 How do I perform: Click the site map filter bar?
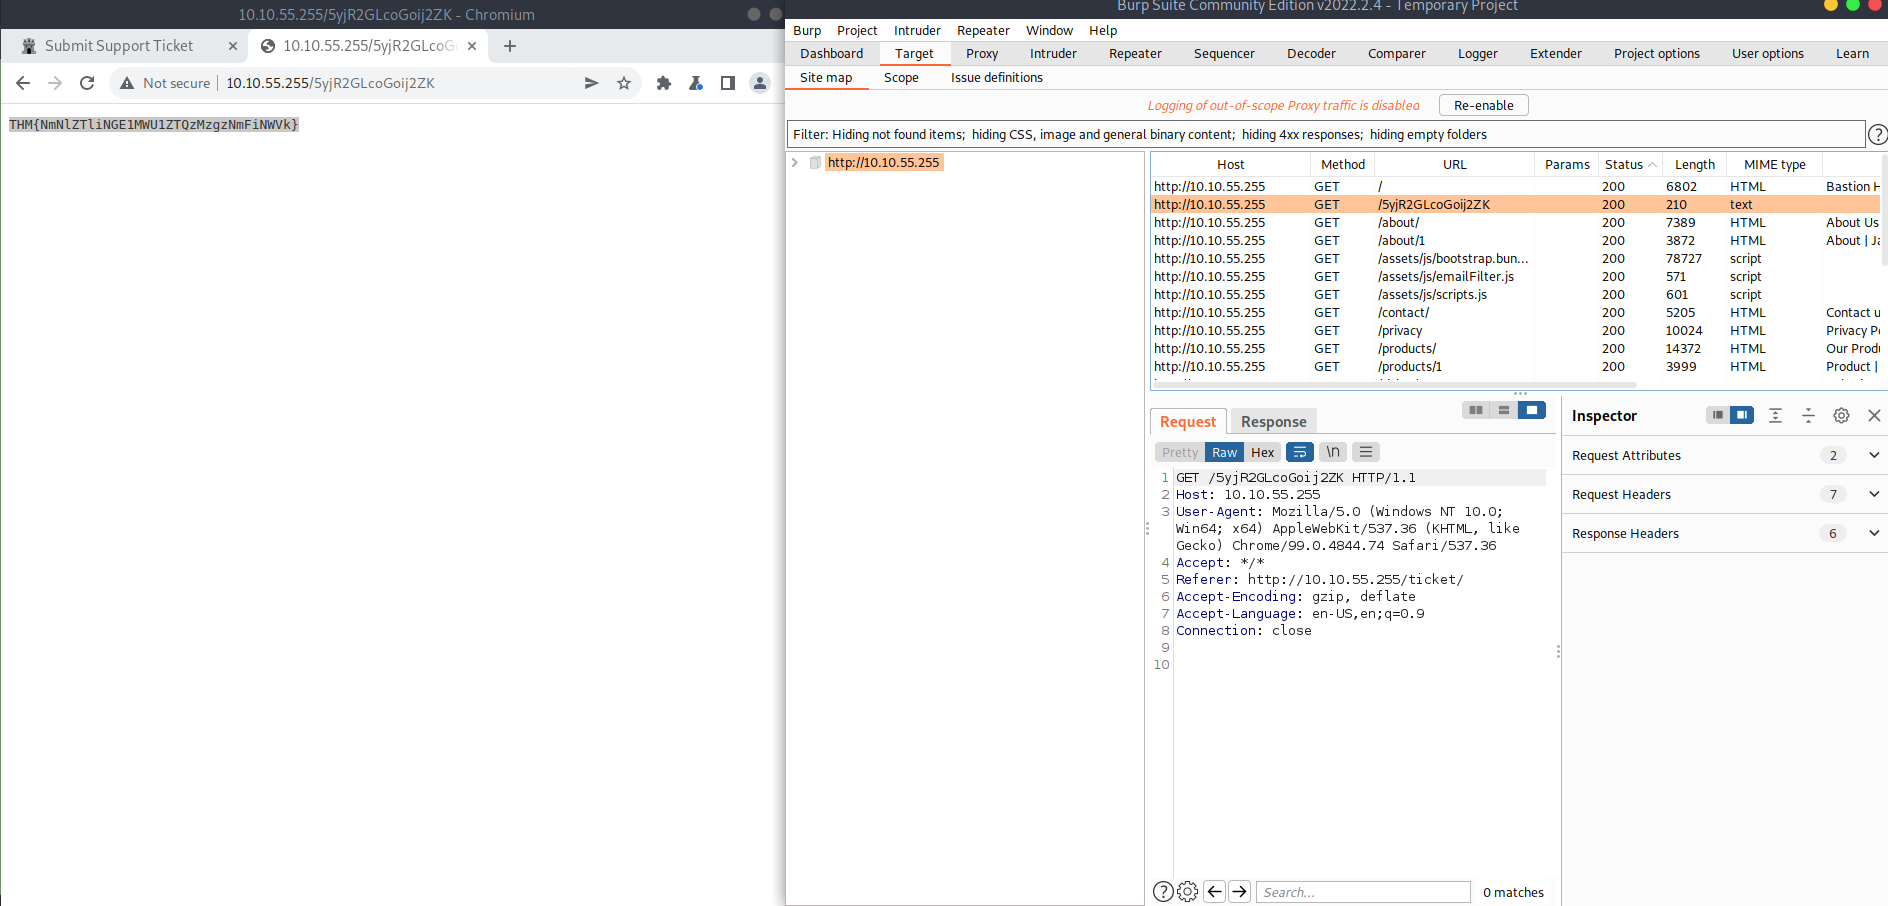coord(1325,135)
